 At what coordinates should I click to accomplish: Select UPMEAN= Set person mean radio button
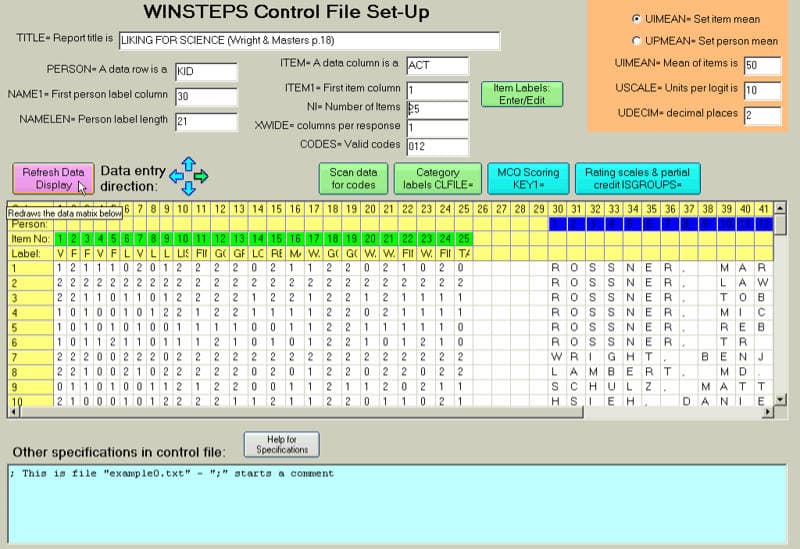click(636, 40)
